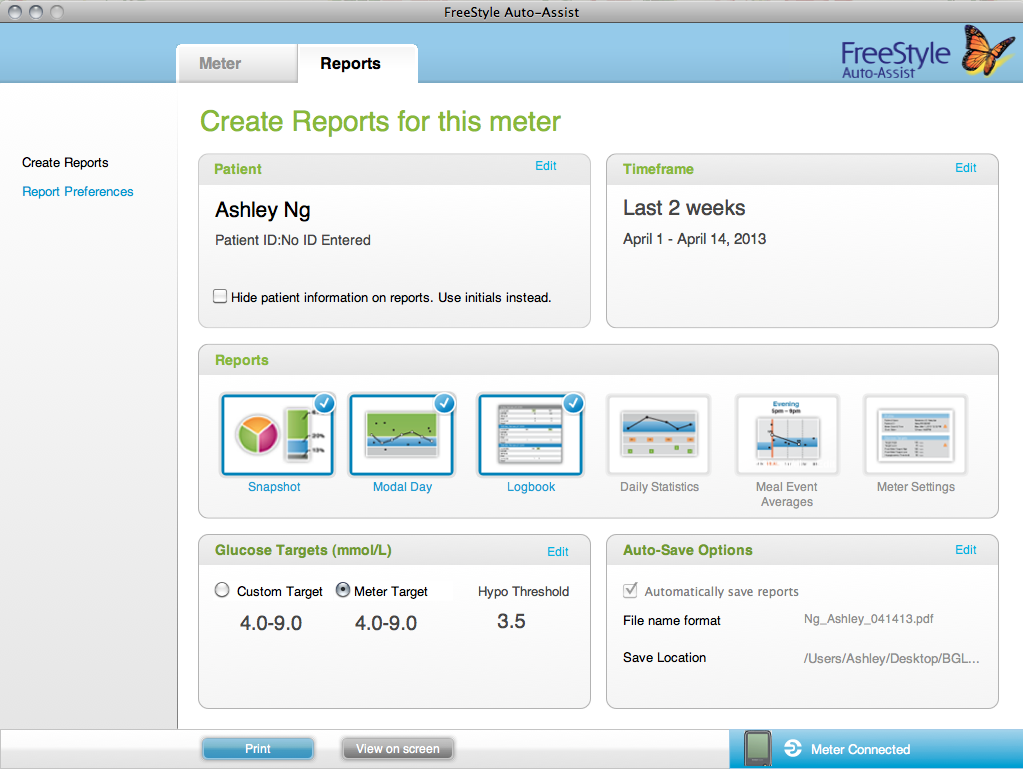The height and width of the screenshot is (769, 1023).
Task: Enable the Meter Settings report icon
Action: coord(915,435)
